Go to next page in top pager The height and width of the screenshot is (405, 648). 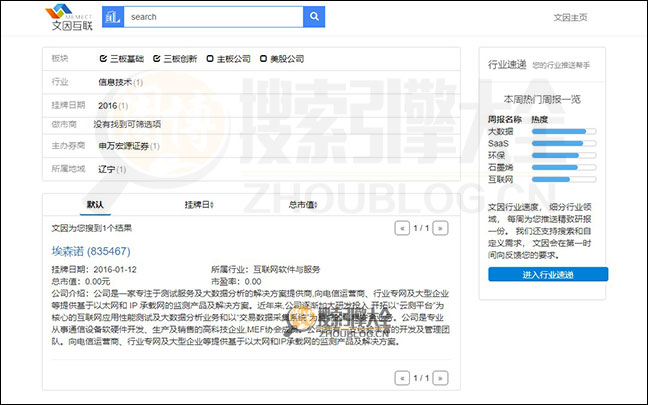[441, 228]
